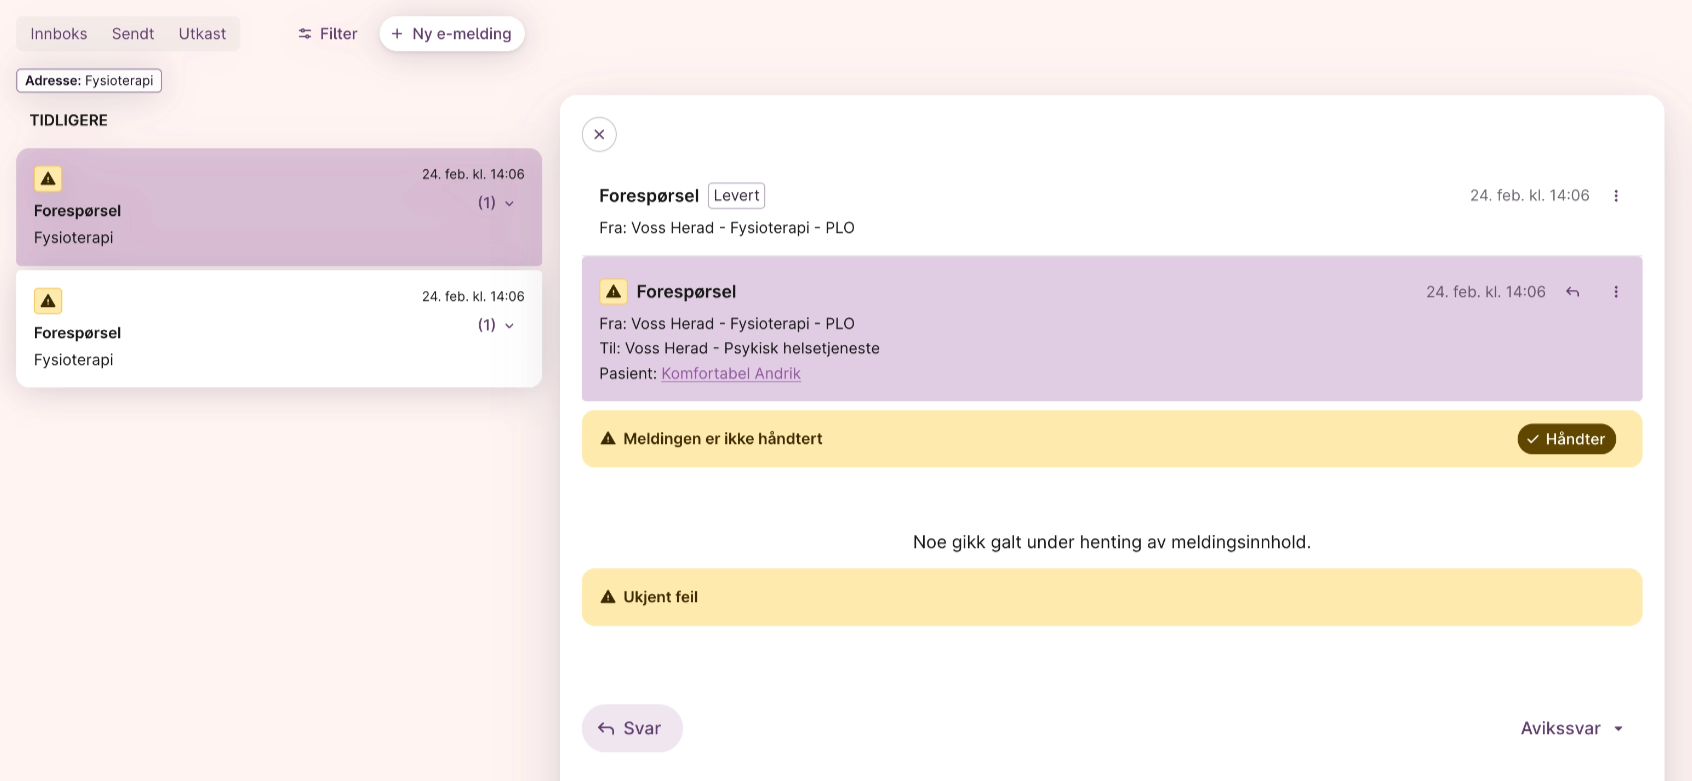Expand the thread chevron on the first Forespørsel item

pos(509,203)
